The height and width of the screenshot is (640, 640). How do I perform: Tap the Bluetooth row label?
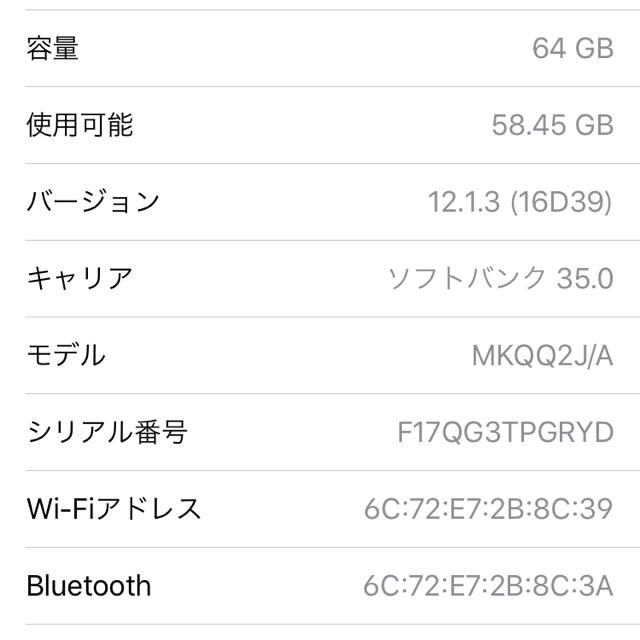(89, 586)
